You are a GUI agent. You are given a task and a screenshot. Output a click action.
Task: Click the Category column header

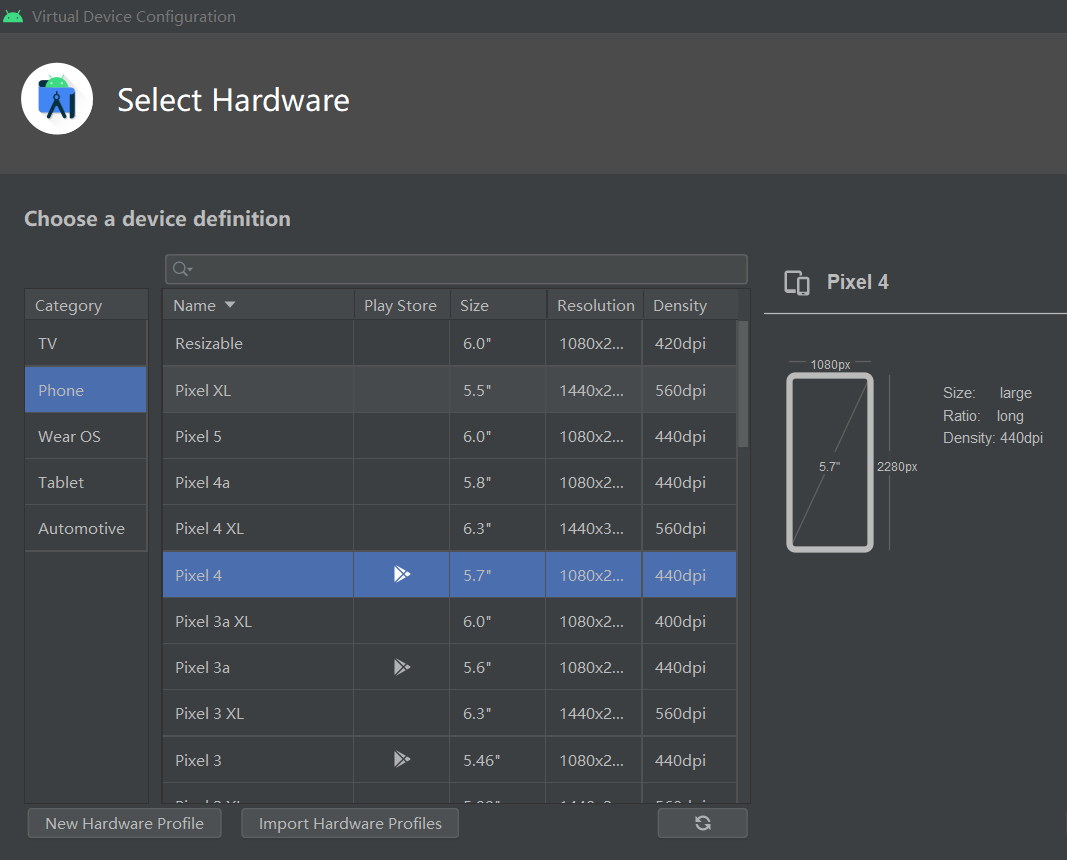(86, 305)
